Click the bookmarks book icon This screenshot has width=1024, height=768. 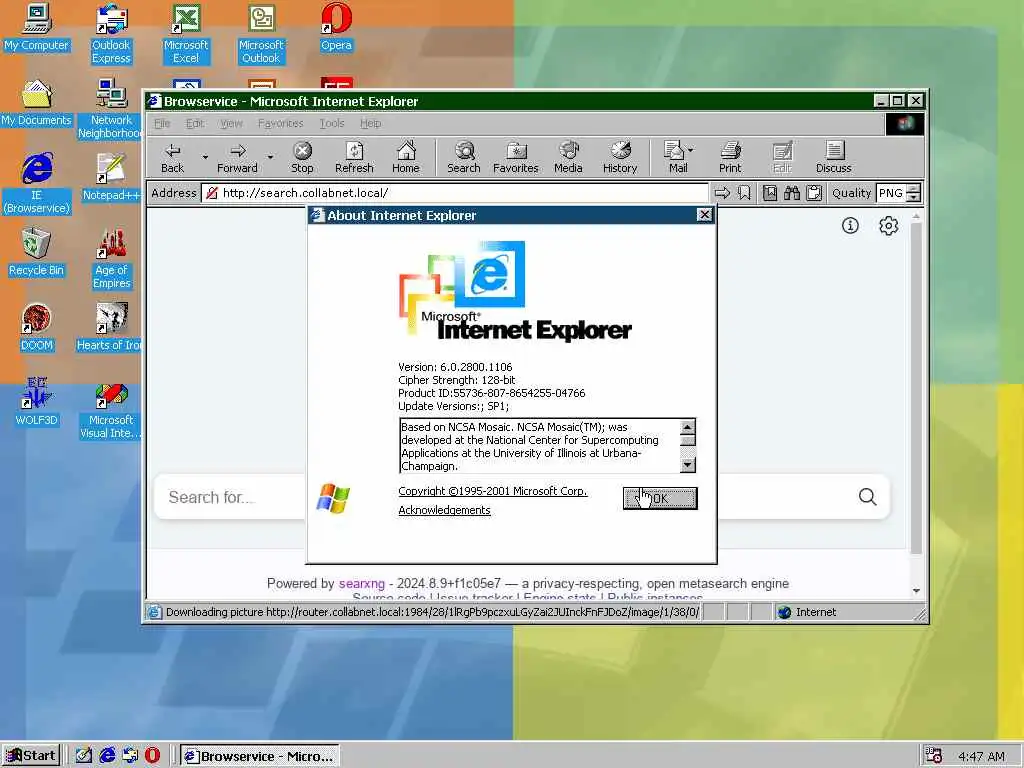coord(770,193)
